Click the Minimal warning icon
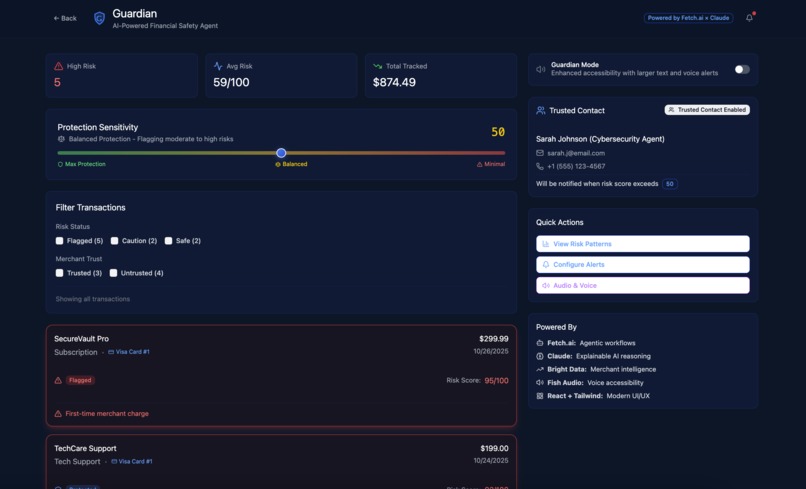 point(480,164)
